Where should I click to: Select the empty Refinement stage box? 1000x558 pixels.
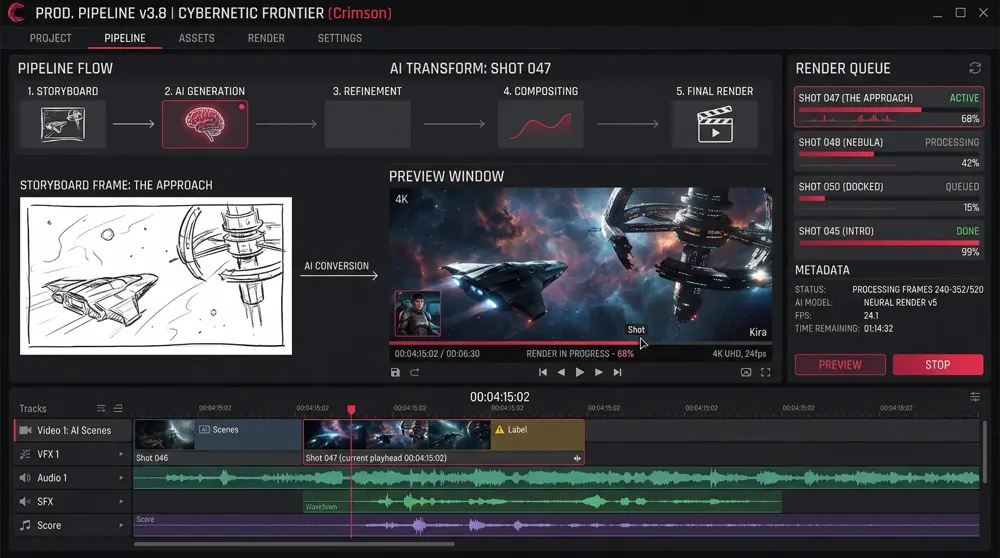367,124
